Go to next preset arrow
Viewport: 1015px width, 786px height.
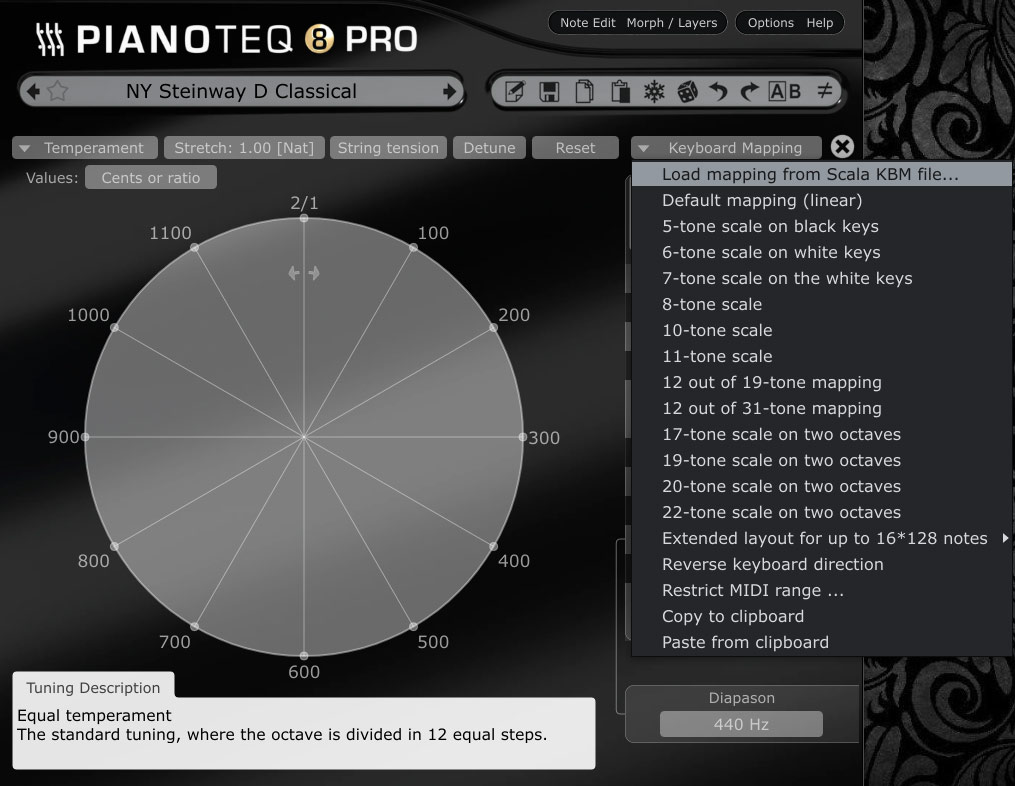point(449,91)
